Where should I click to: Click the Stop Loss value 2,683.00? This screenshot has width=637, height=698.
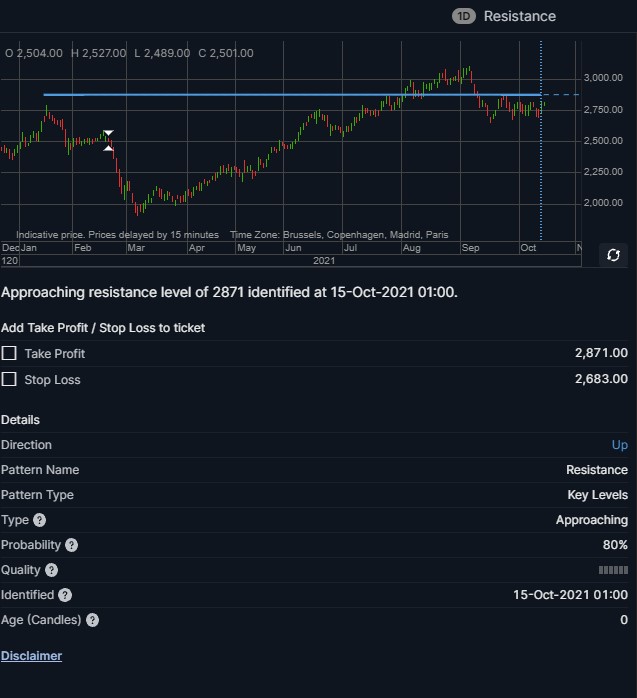point(601,379)
